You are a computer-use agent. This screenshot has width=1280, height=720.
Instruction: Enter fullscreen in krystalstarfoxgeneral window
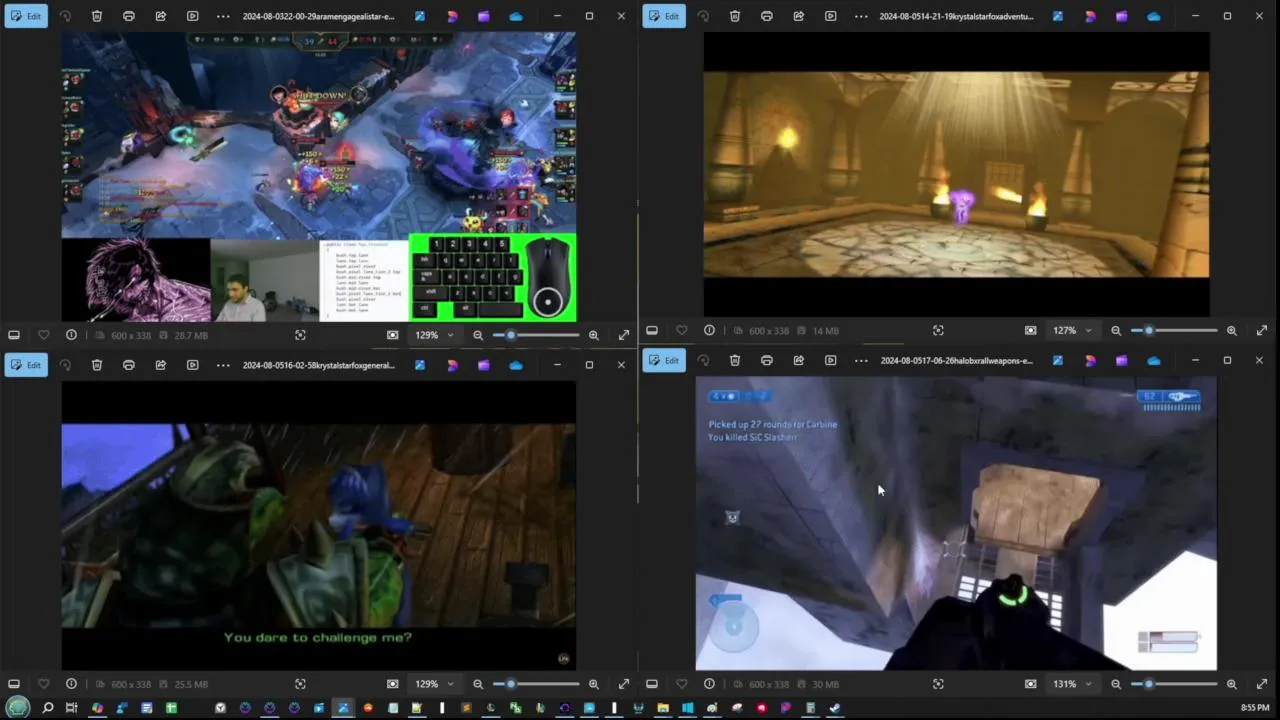[x=624, y=684]
